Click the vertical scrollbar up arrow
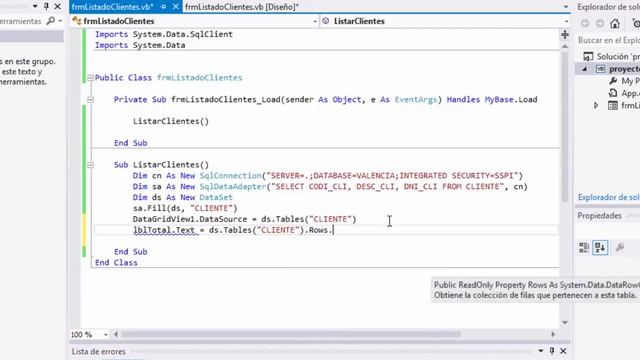Screen dimensions: 640x360 point(565,47)
